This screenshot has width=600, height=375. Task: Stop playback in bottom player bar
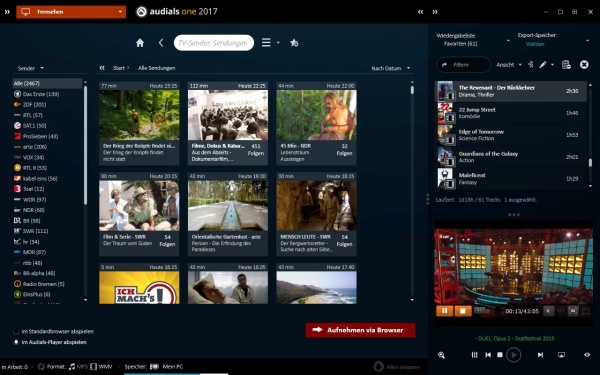500,355
